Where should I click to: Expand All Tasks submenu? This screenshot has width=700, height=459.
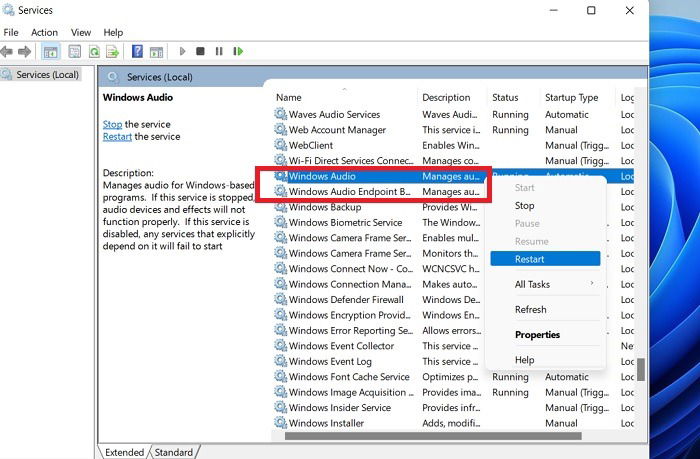[545, 284]
